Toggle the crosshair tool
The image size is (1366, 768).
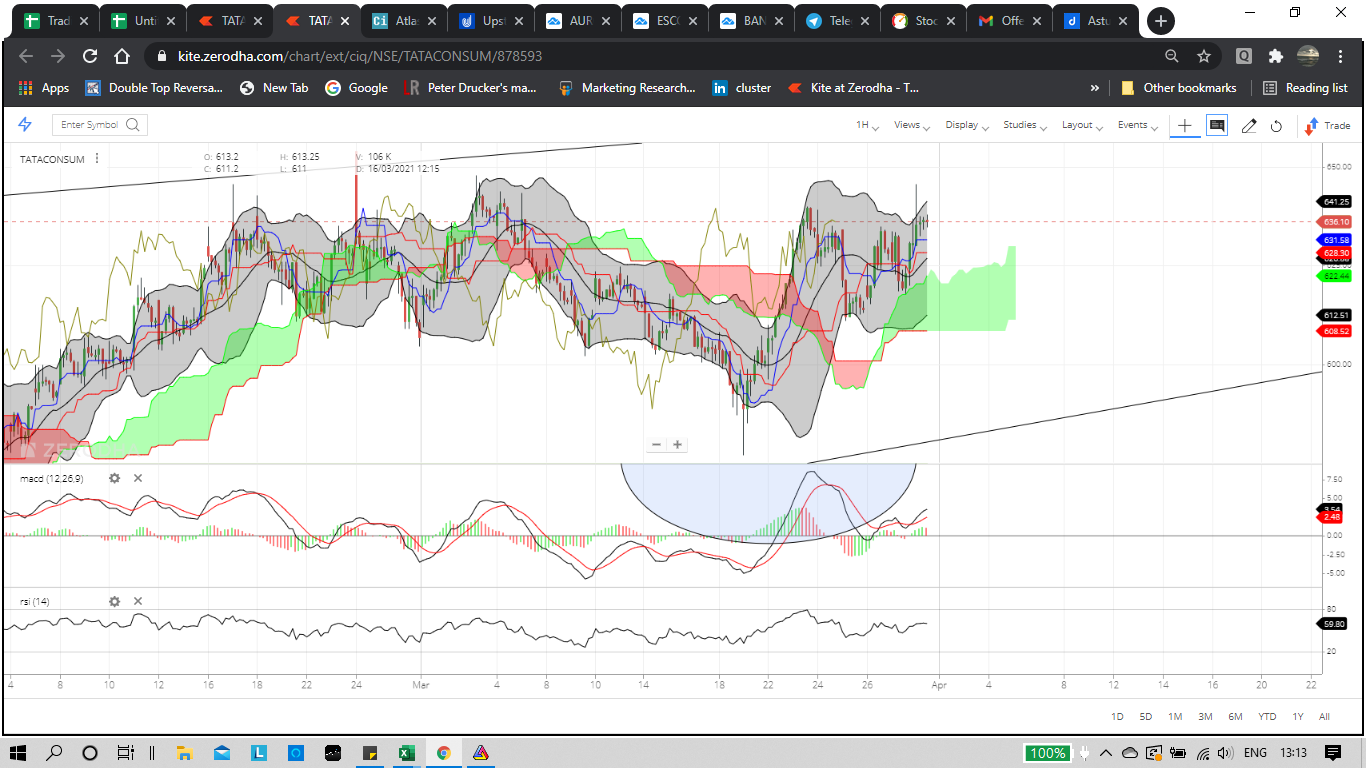point(1184,125)
